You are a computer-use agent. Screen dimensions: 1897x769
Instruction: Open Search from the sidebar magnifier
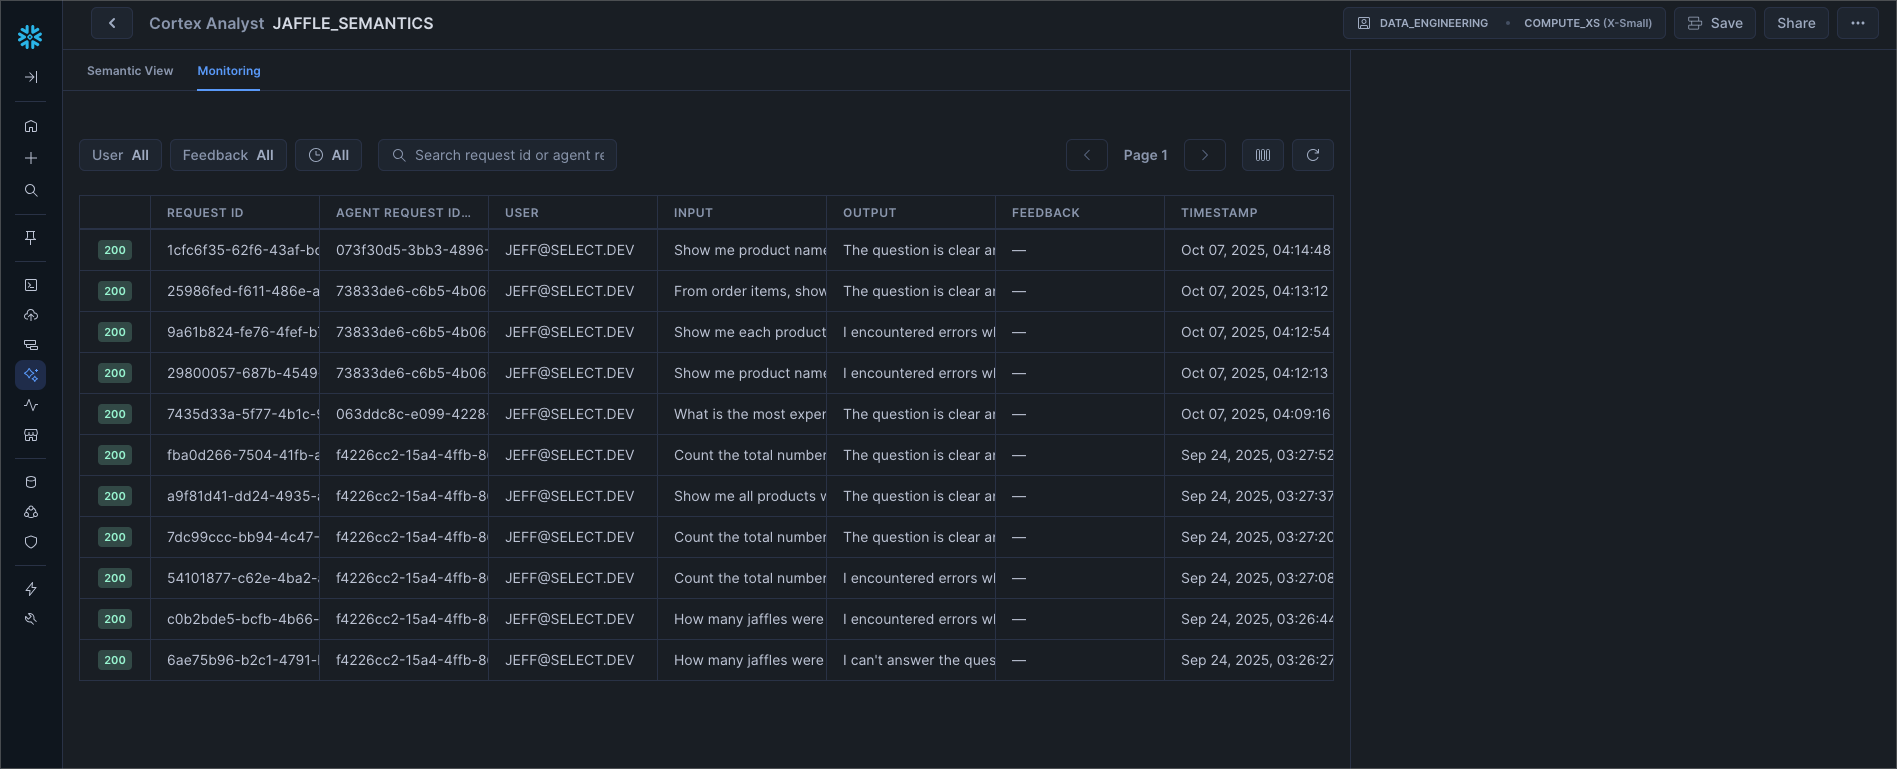tap(31, 190)
